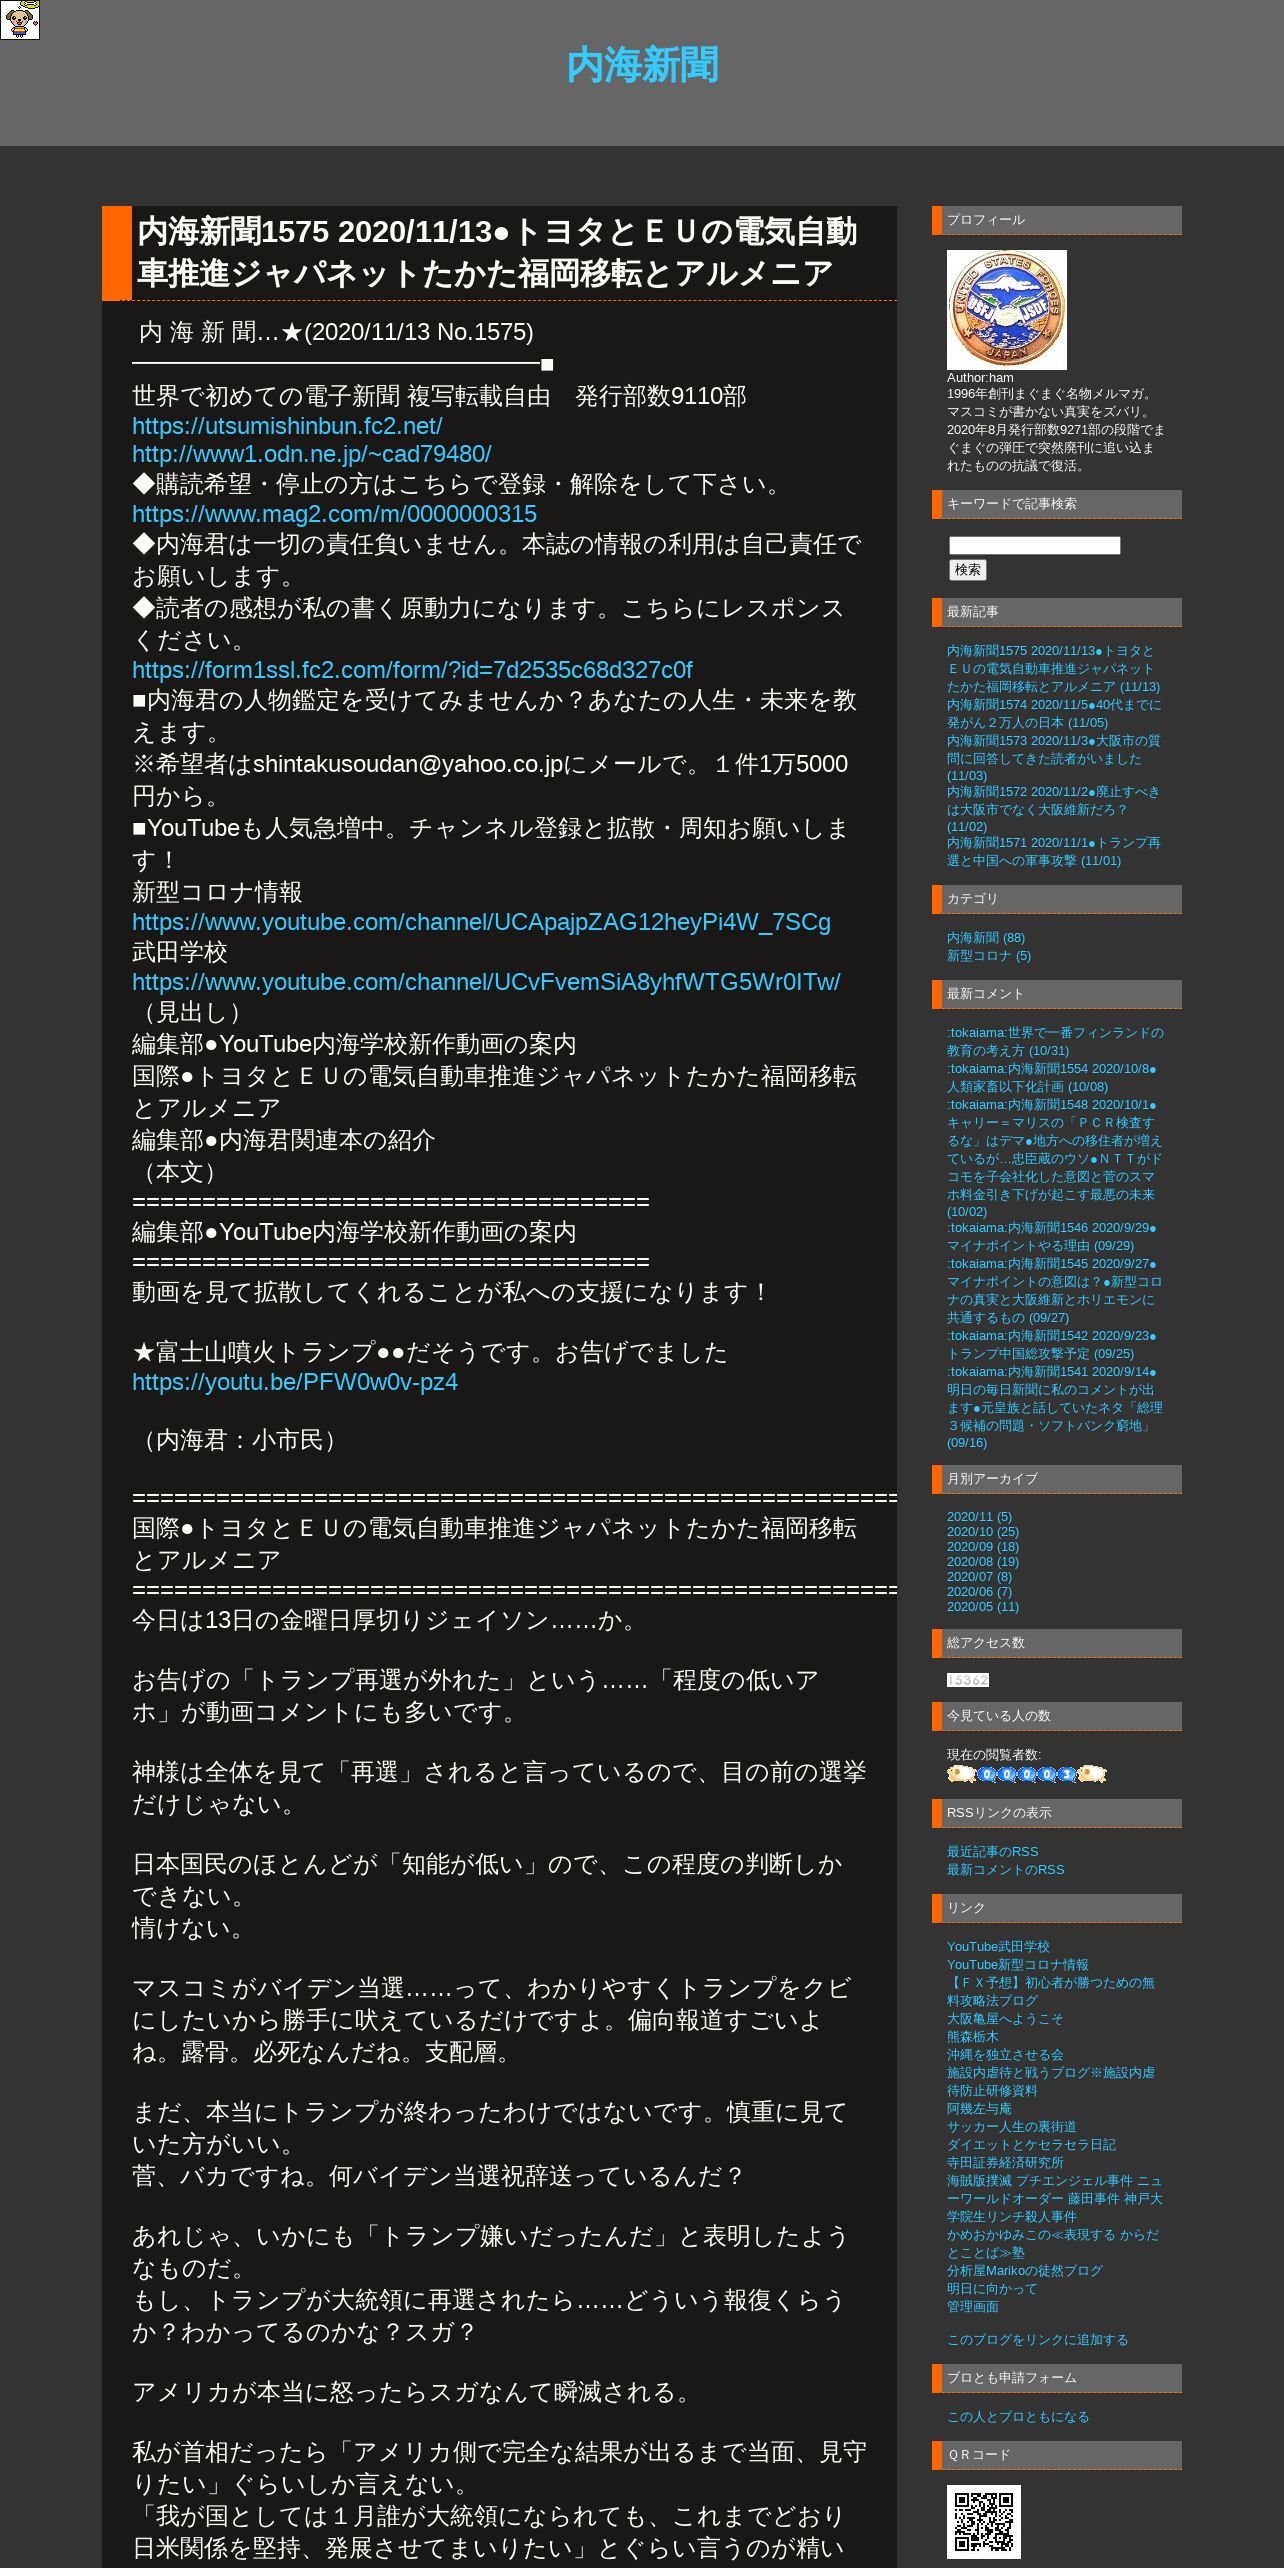
Task: Open the 管理画面 admin link
Action: [x=972, y=2307]
